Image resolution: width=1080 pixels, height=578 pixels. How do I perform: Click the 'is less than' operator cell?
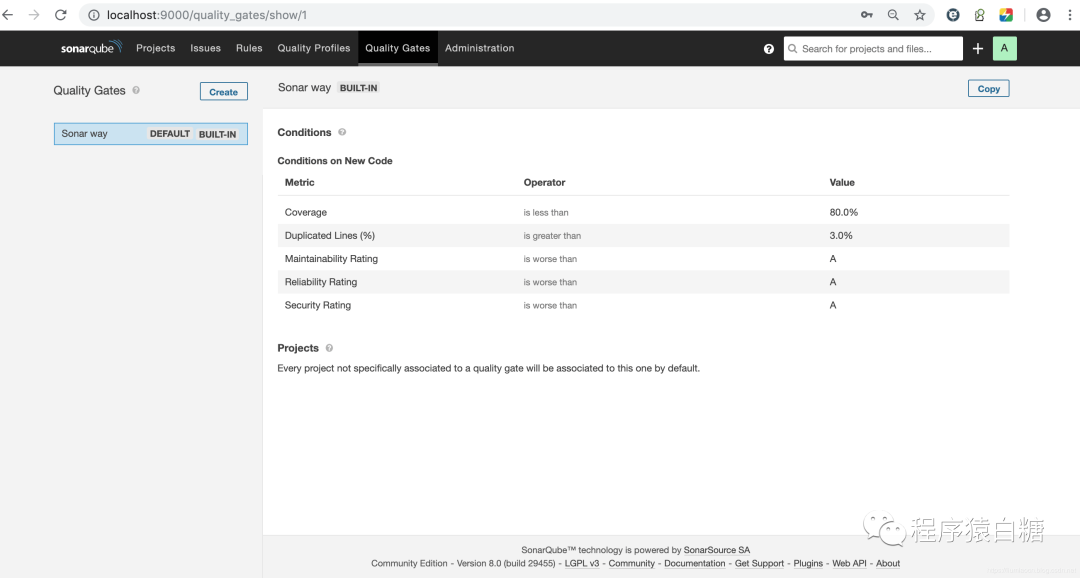pos(546,213)
